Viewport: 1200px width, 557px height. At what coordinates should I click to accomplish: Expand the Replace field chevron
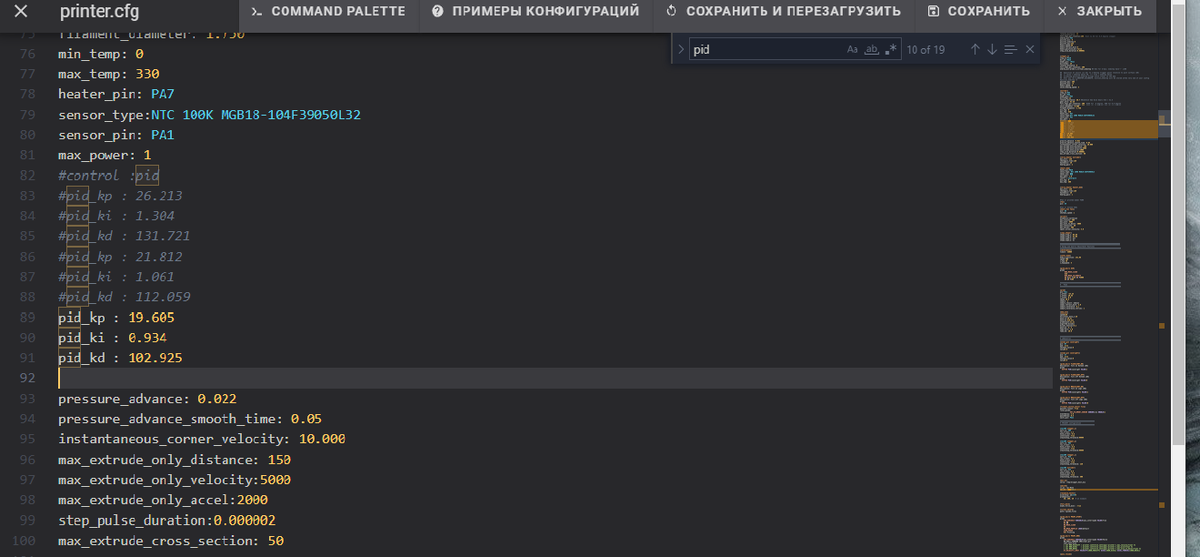click(x=681, y=49)
